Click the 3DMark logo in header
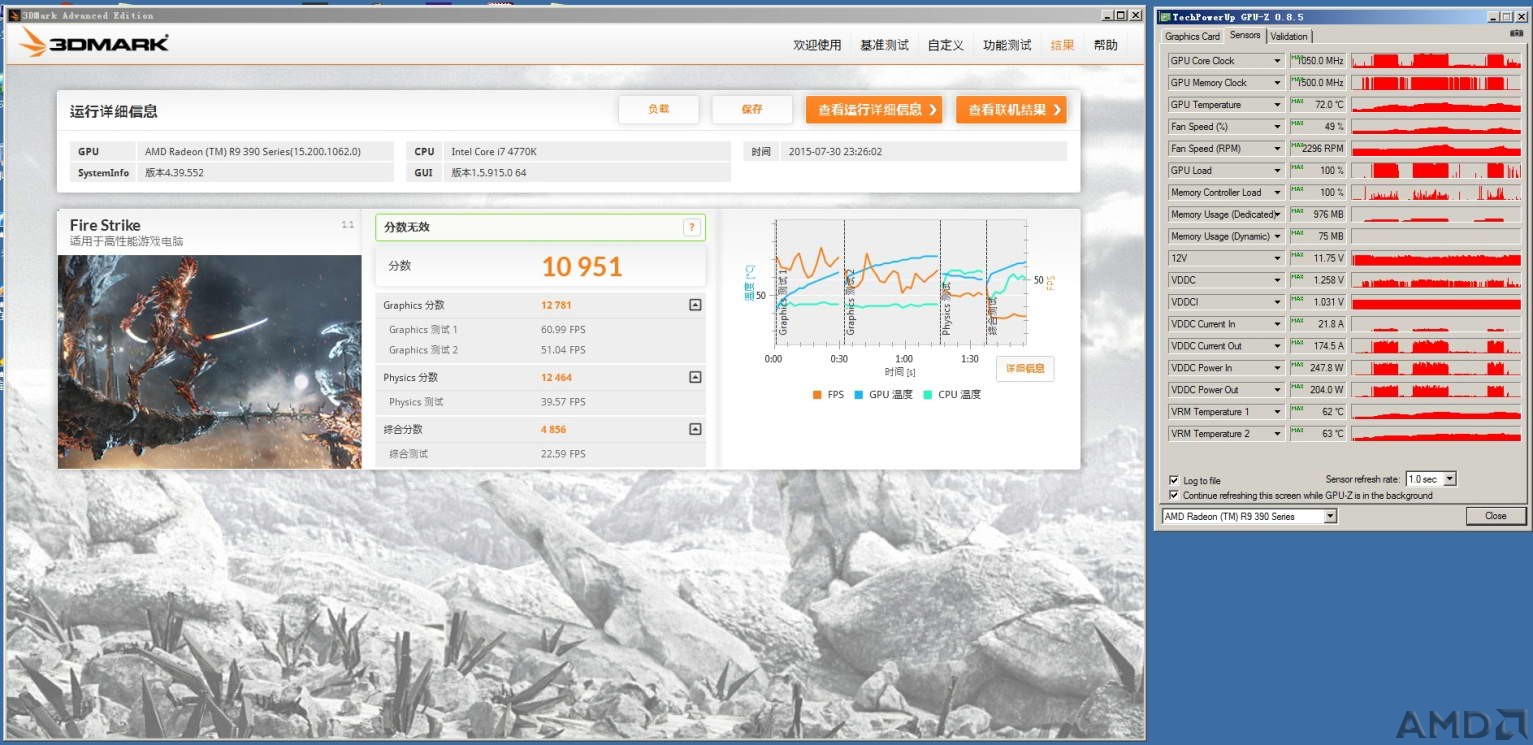This screenshot has height=745, width=1533. coord(94,43)
